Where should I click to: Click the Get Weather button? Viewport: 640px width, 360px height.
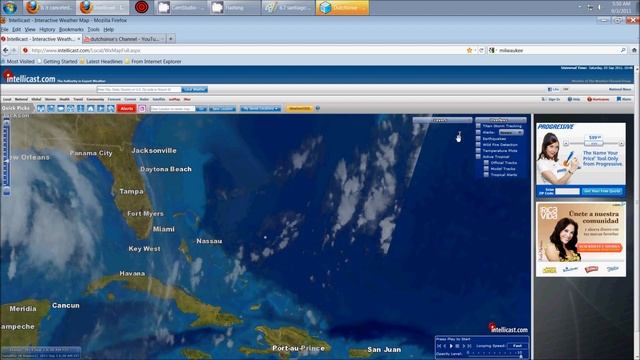pos(195,89)
